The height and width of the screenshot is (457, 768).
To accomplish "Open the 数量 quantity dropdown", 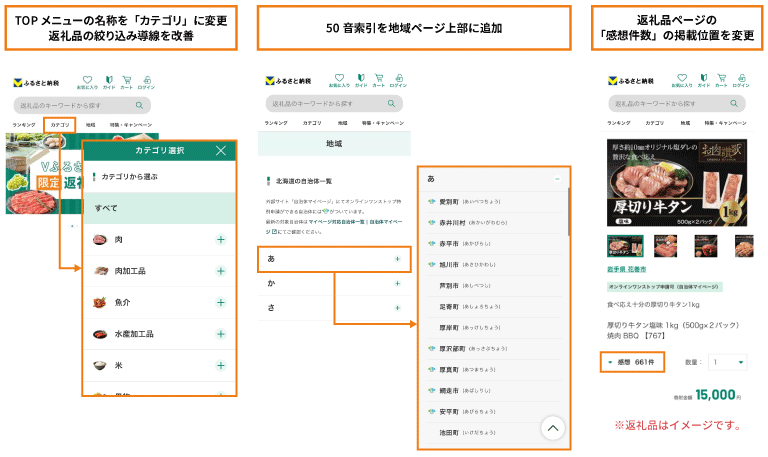I will (728, 362).
